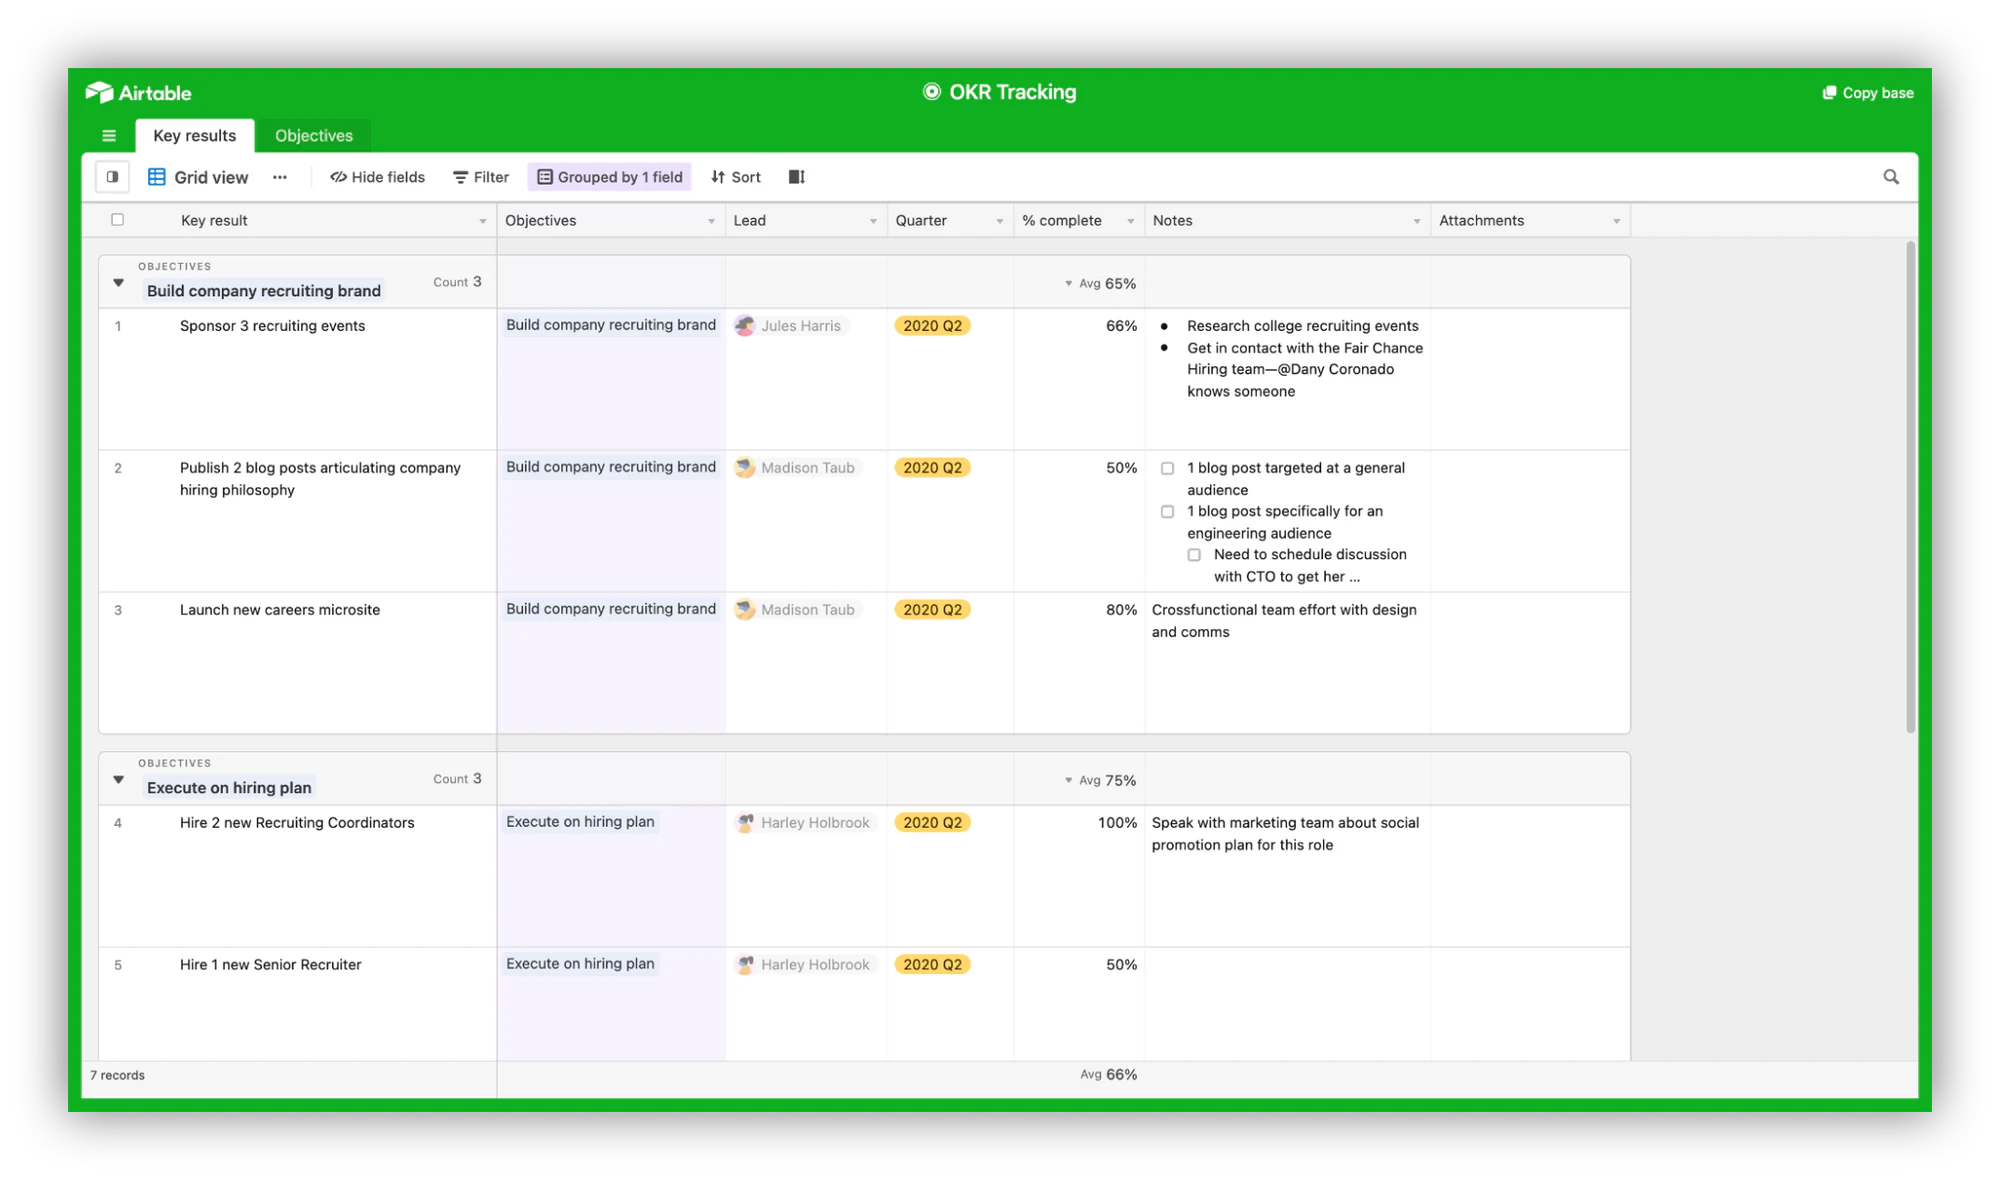
Task: Select 'Sponsor 3 recruiting events' cell
Action: point(298,379)
